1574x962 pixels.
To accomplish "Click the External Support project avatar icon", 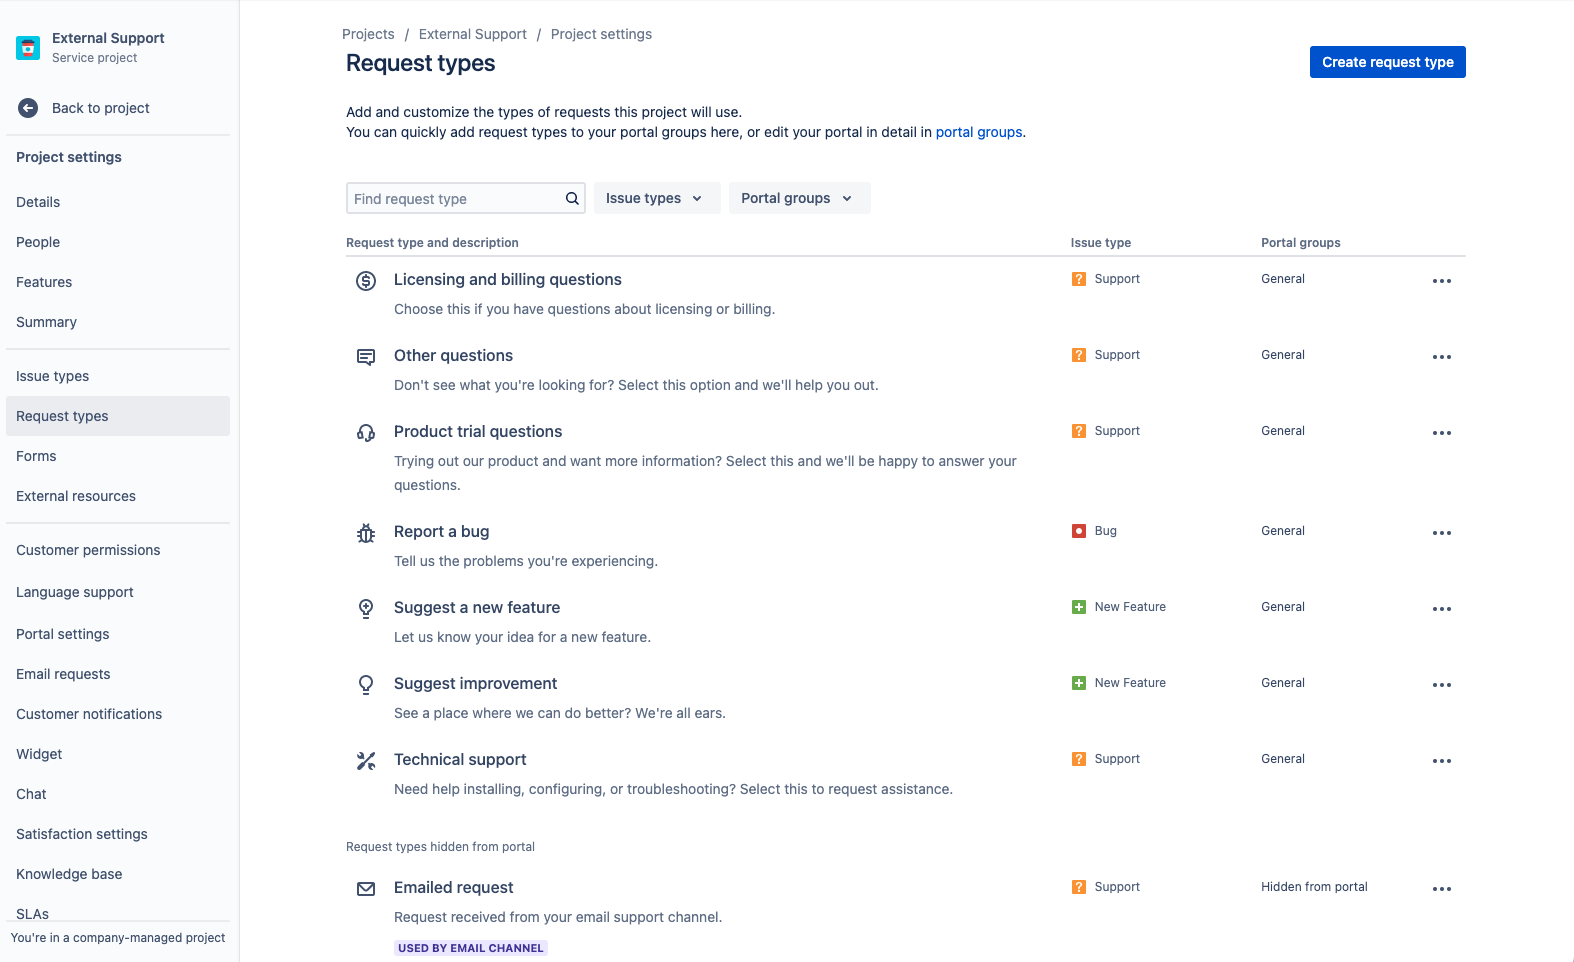I will point(28,47).
